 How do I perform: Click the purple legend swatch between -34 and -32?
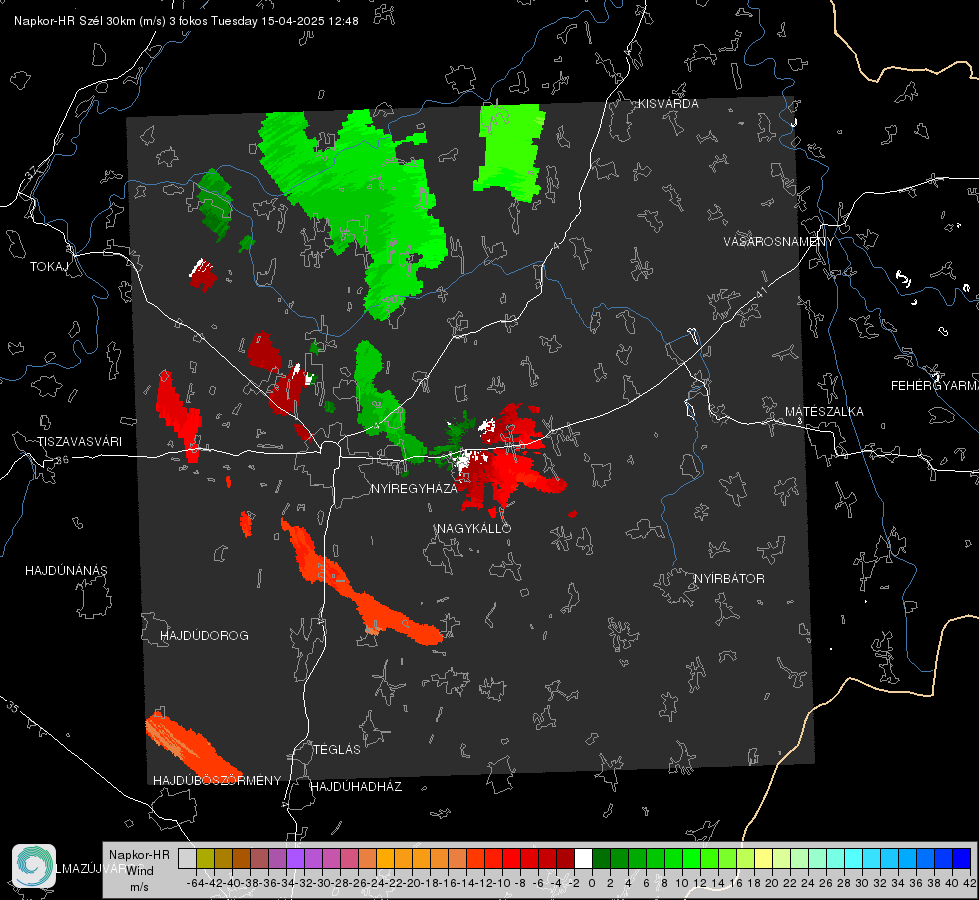click(x=295, y=858)
